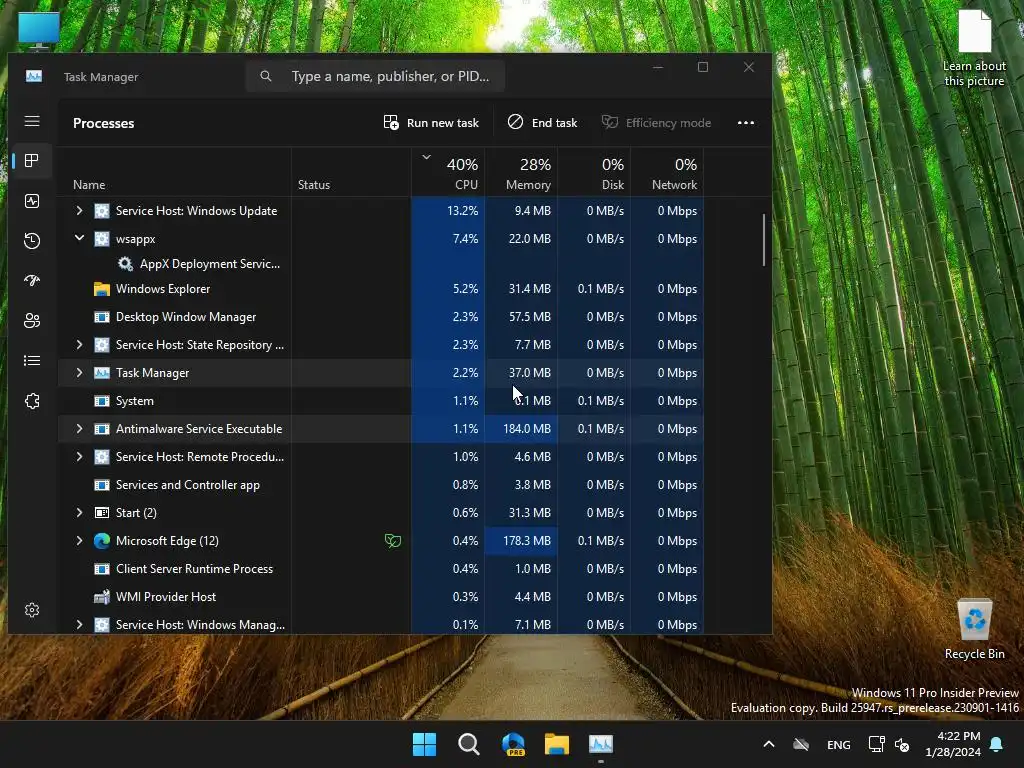Click Learn about this picture desktop icon
1024x768 pixels.
974,48
